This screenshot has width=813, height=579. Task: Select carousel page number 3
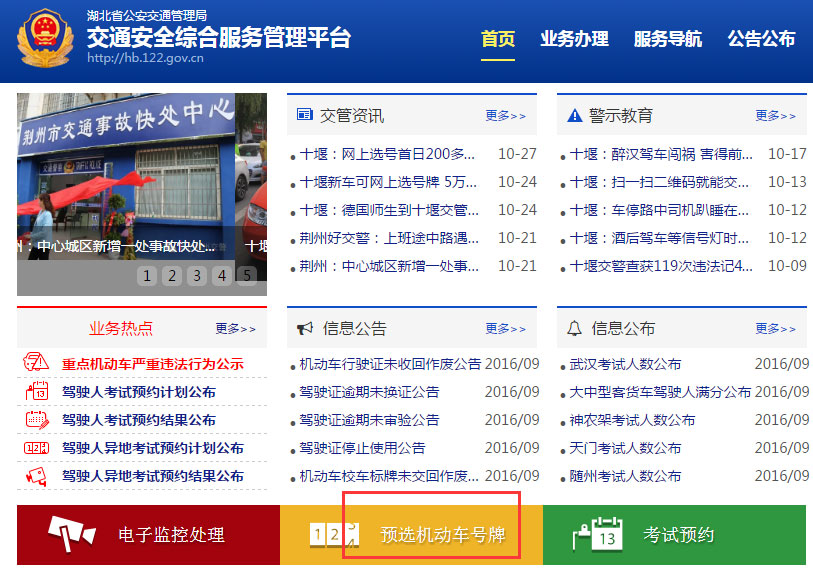(x=197, y=274)
